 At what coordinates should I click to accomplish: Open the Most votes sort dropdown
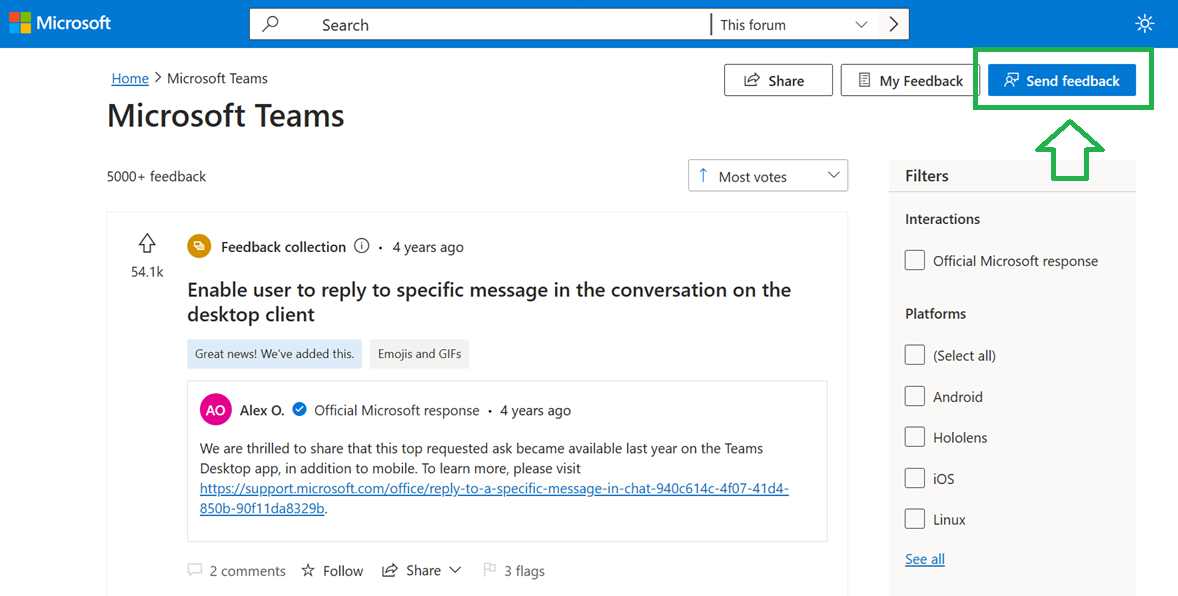point(768,175)
